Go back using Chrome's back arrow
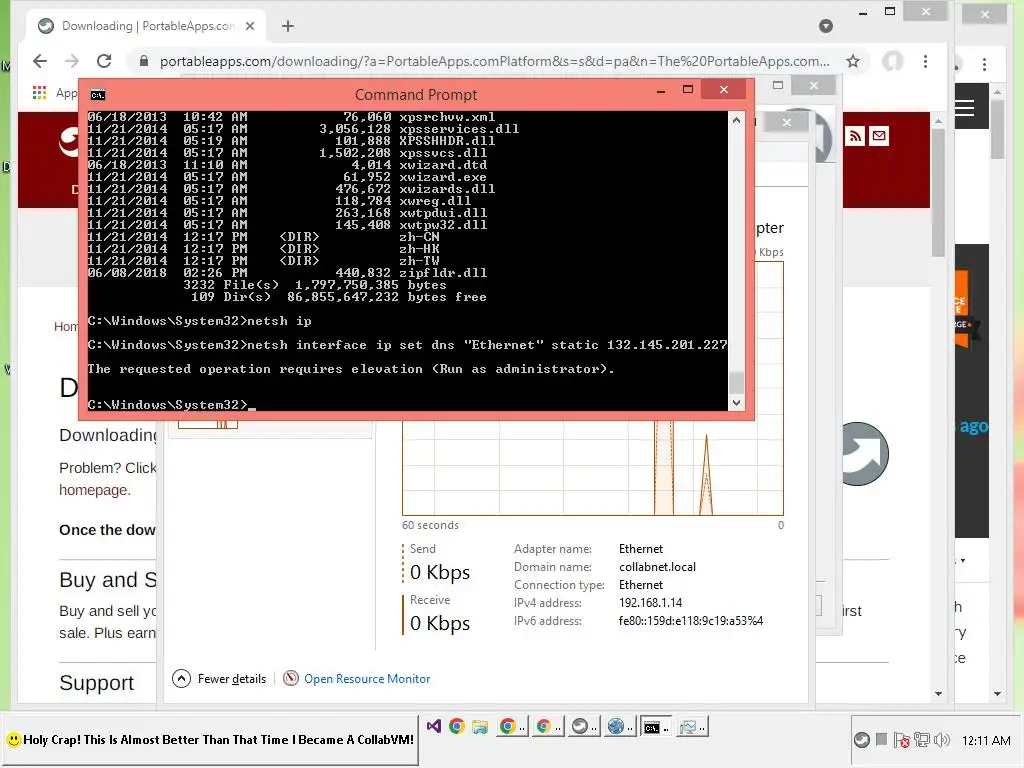The height and width of the screenshot is (768, 1024). [40, 61]
